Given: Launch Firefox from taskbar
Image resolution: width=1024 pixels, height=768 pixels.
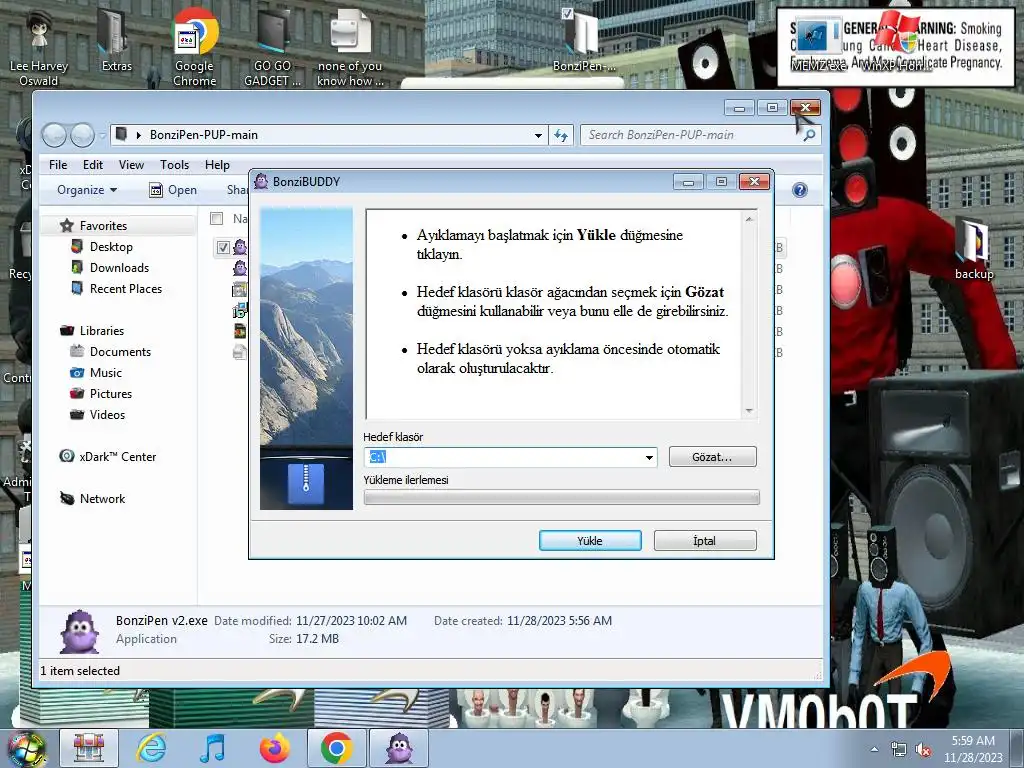Looking at the screenshot, I should (x=275, y=748).
